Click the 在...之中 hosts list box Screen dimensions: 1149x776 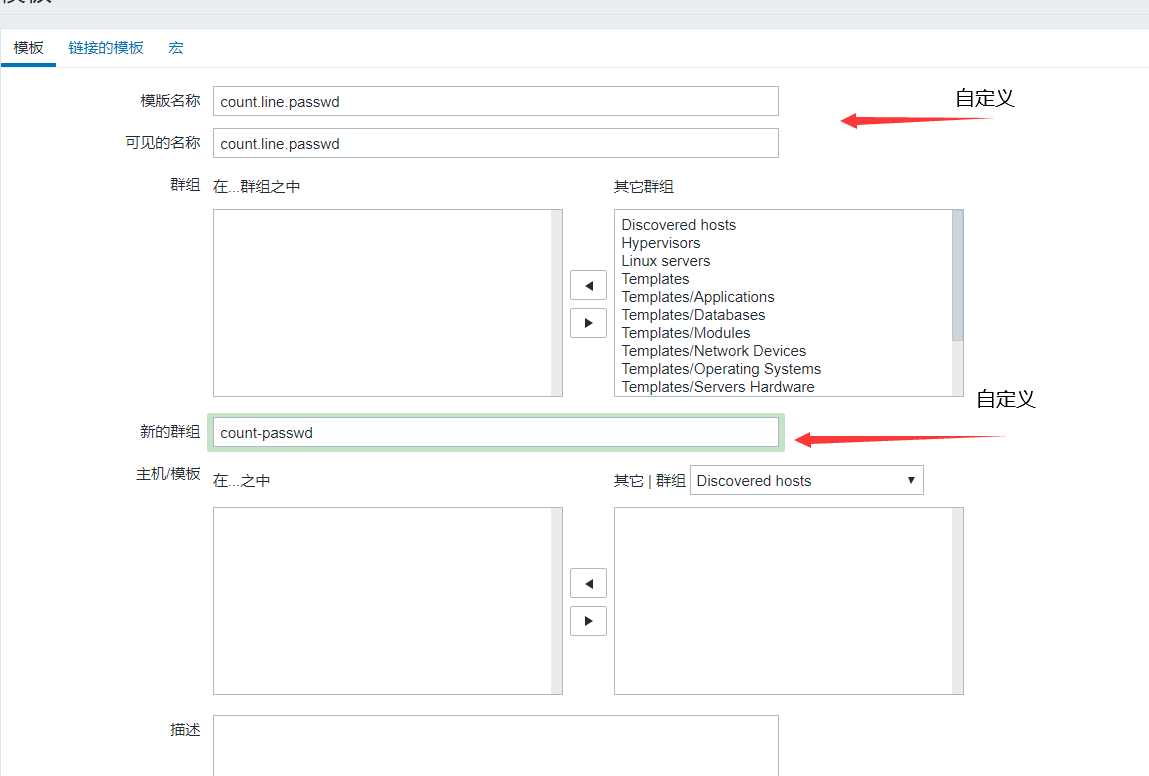point(388,601)
